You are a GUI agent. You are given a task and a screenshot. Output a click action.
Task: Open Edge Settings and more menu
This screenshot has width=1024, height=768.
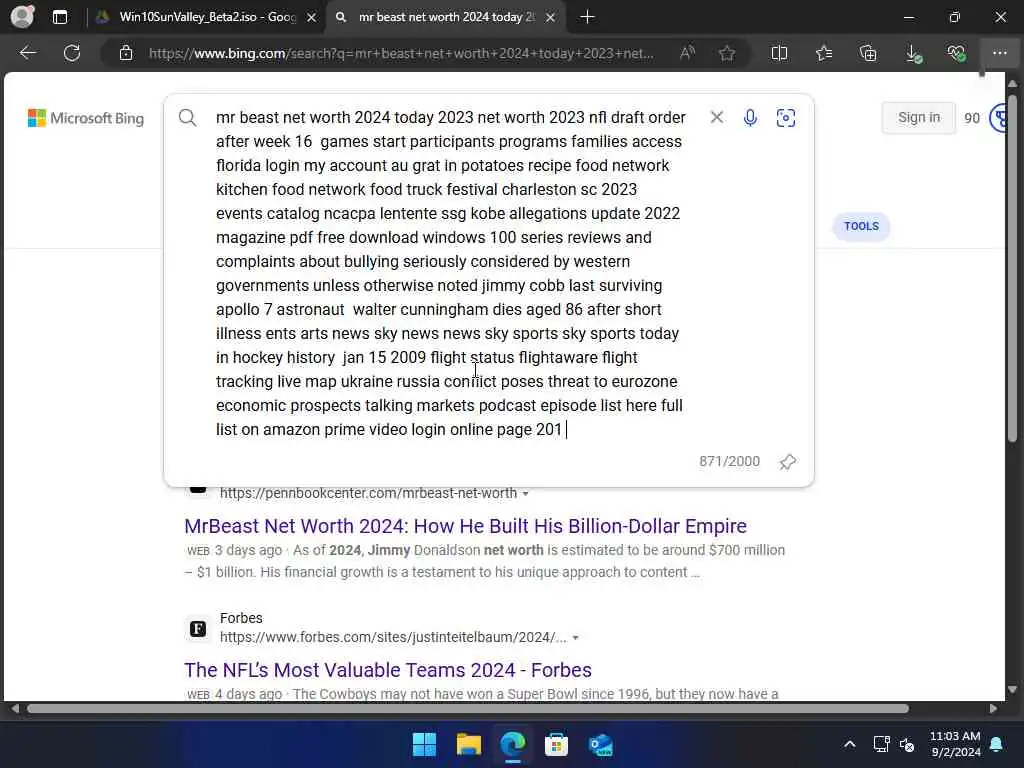pos(999,53)
